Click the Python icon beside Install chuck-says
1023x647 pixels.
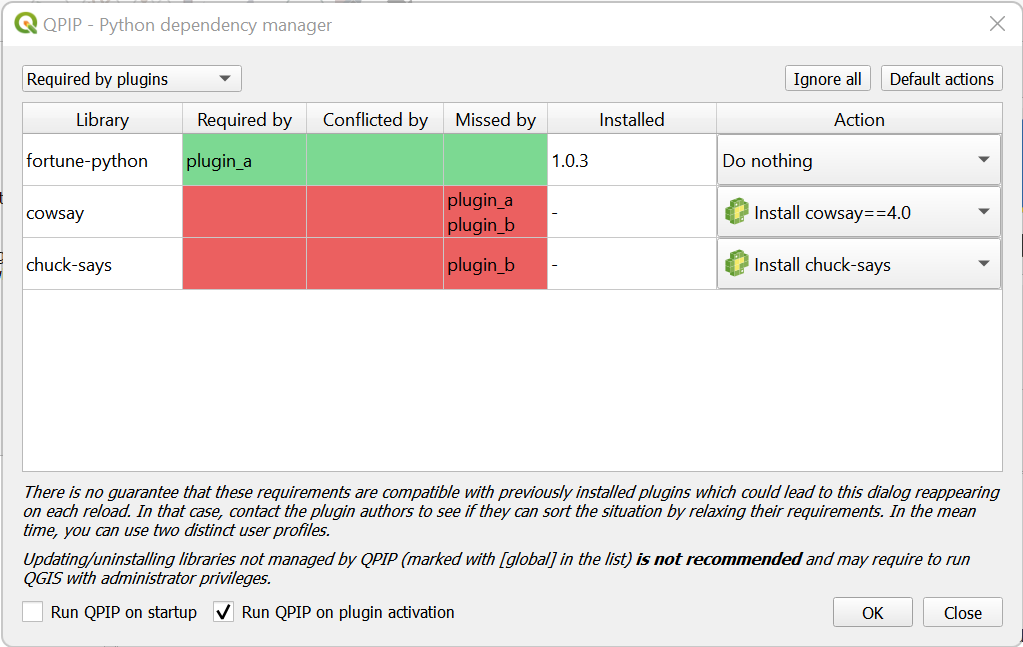pos(737,264)
